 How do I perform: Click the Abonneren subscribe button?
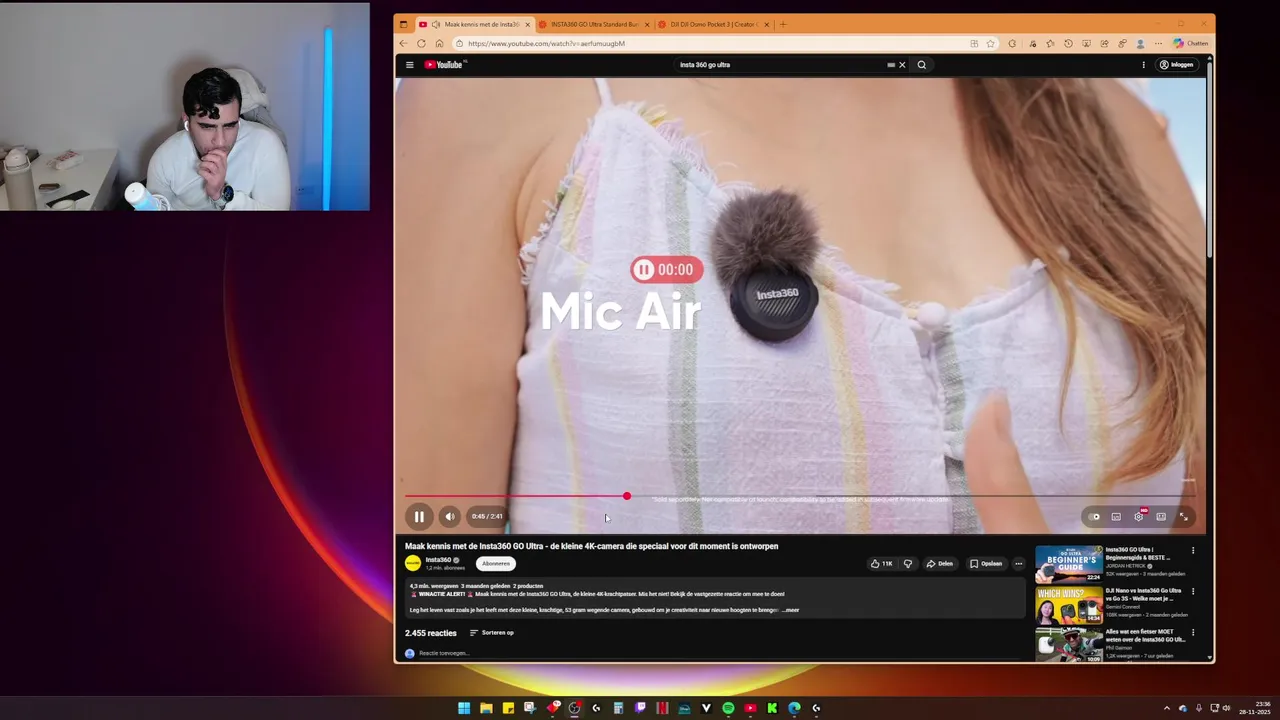pos(496,563)
